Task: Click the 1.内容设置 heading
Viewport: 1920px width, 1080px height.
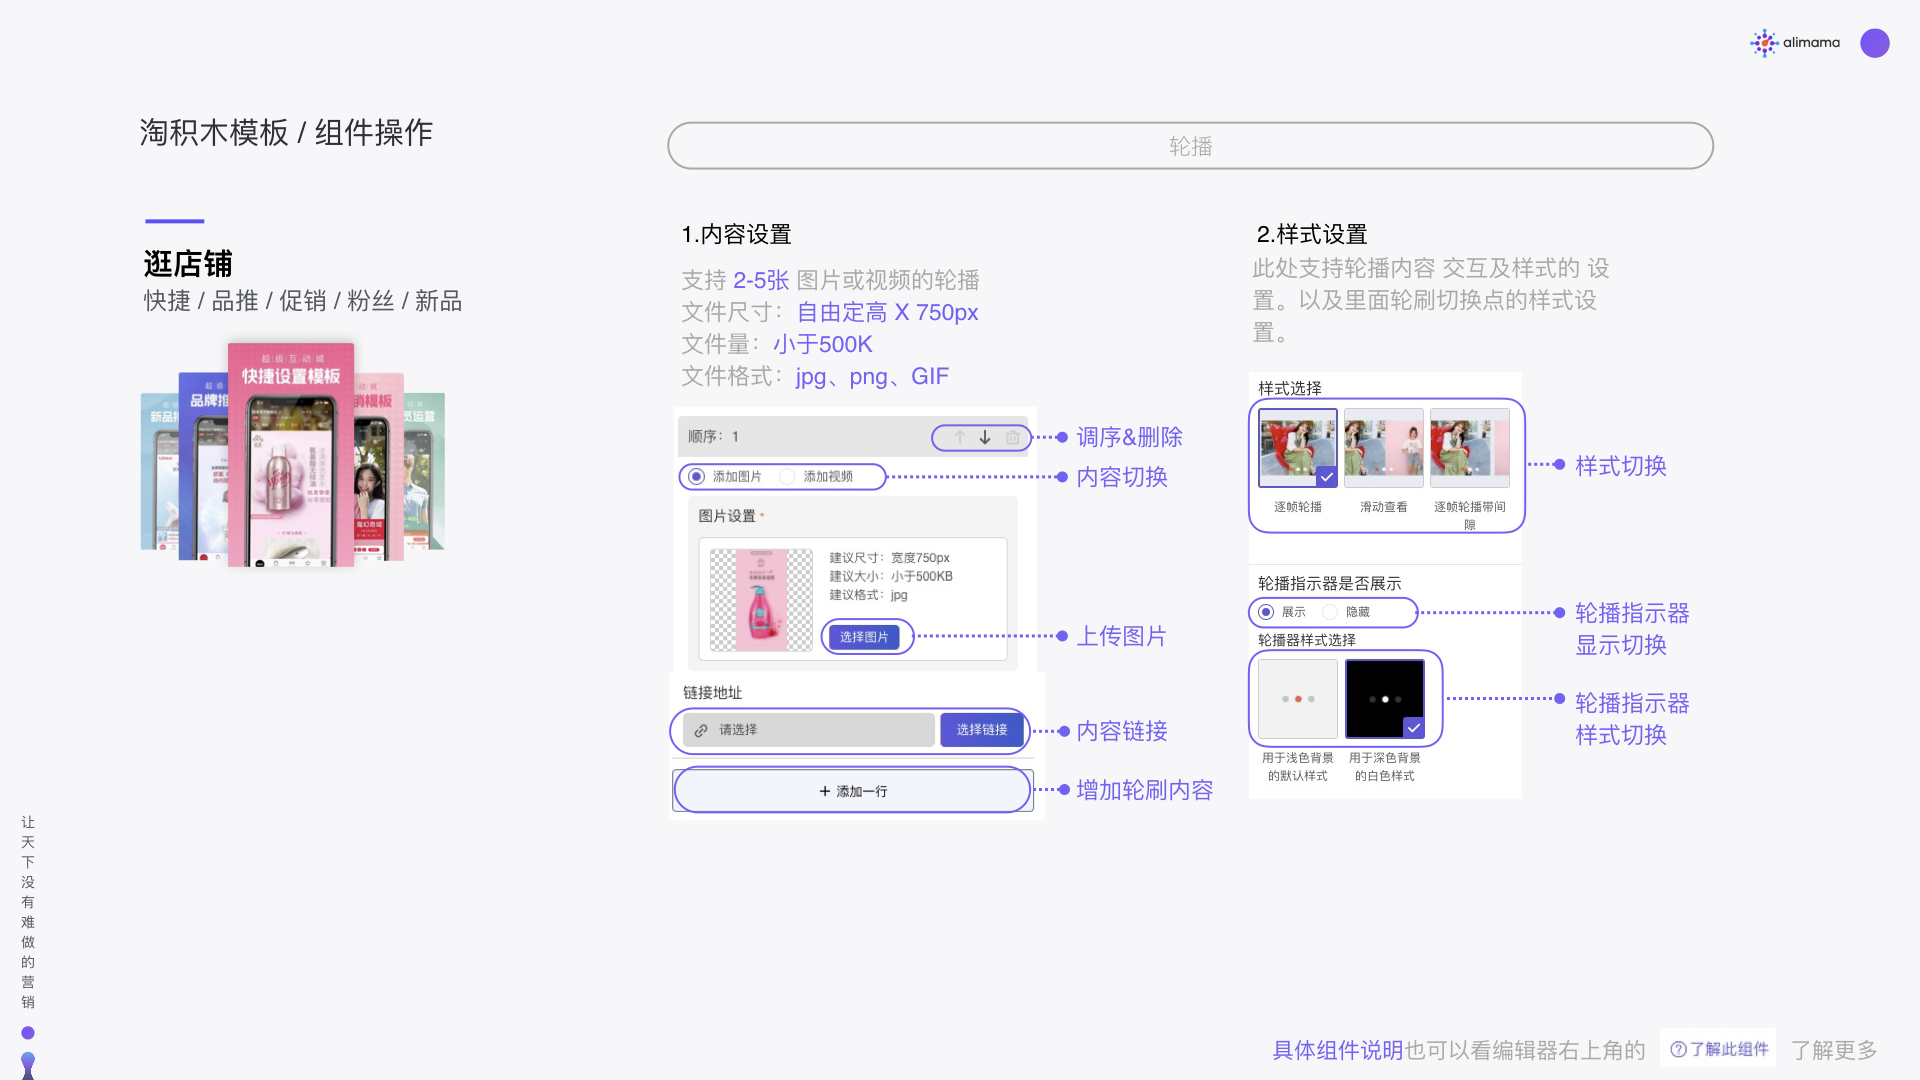Action: (x=736, y=234)
